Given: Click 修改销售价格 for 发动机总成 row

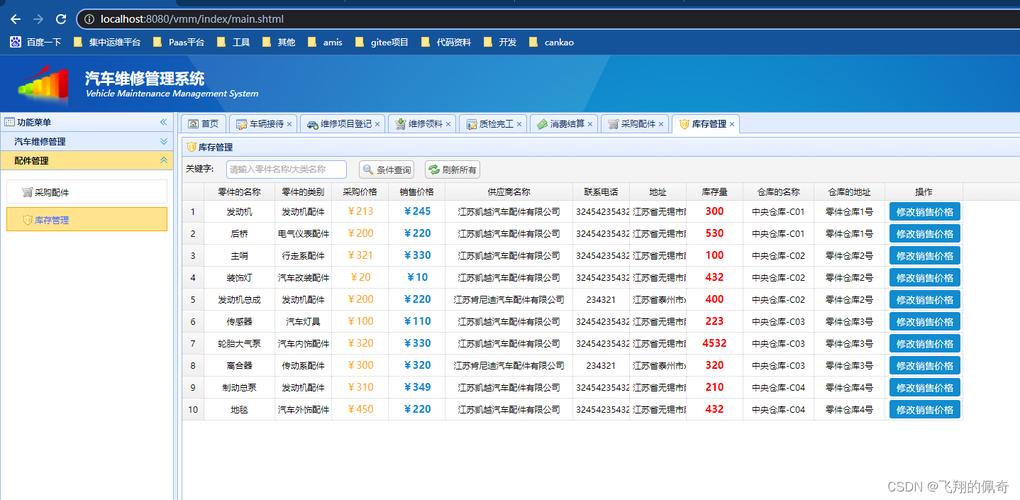Looking at the screenshot, I should click(x=924, y=300).
